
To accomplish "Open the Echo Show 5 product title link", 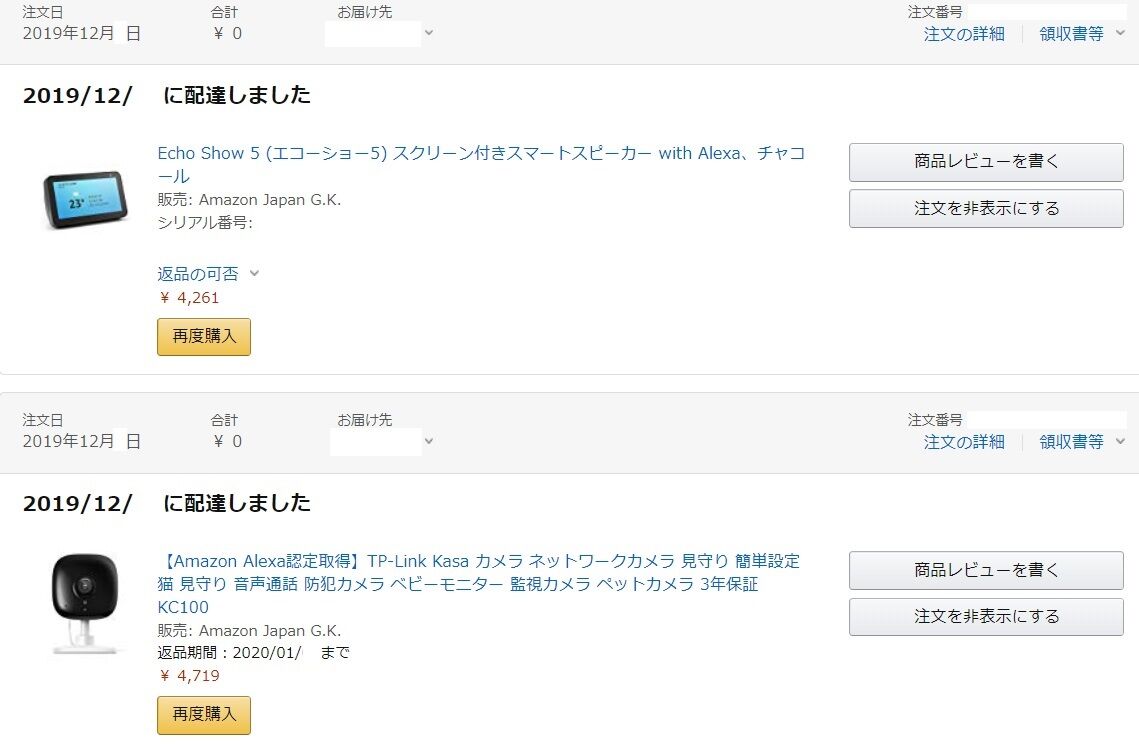I will click(481, 164).
